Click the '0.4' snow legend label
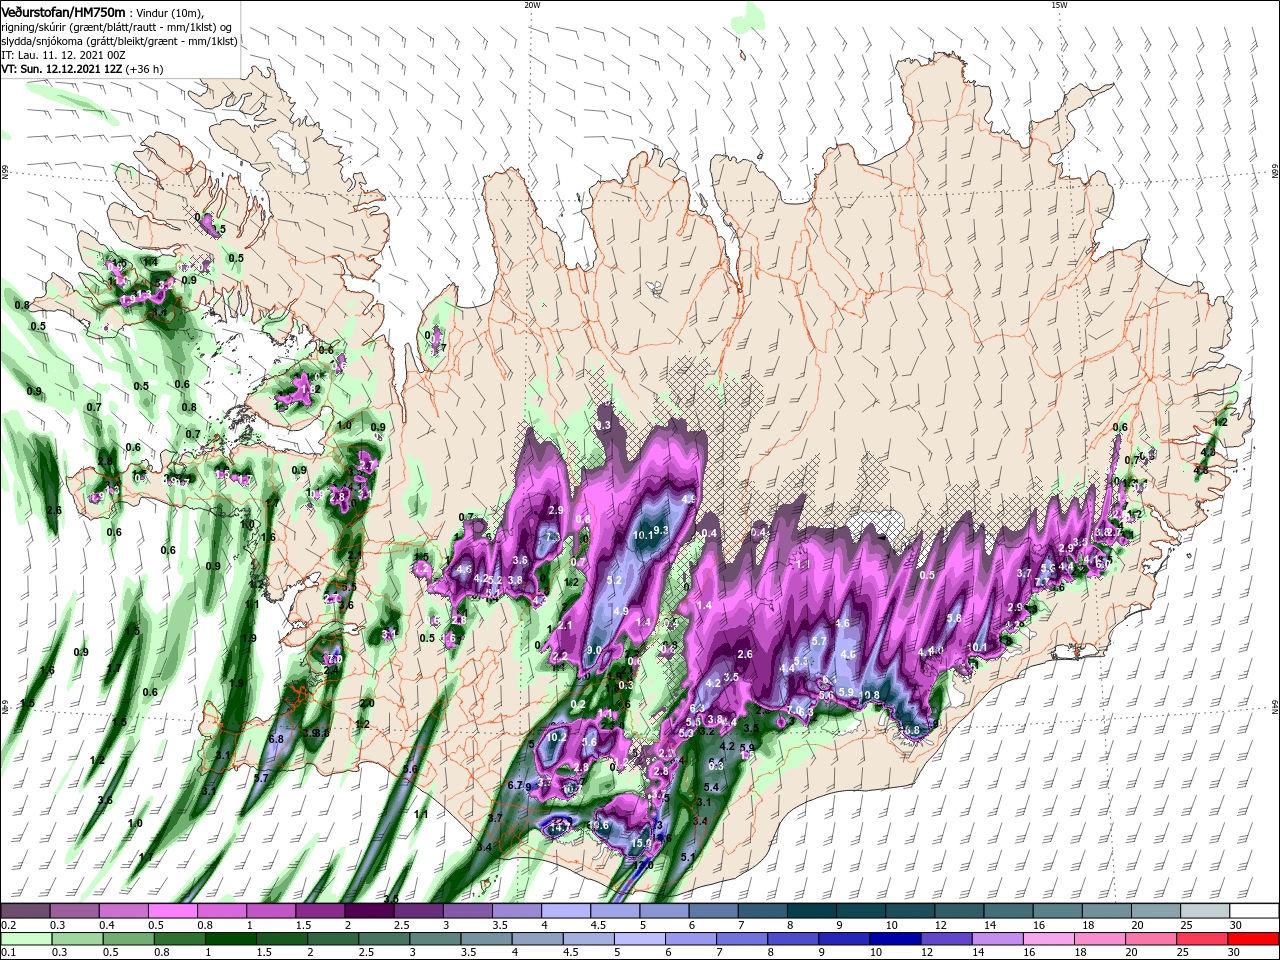This screenshot has height=960, width=1280. click(107, 925)
